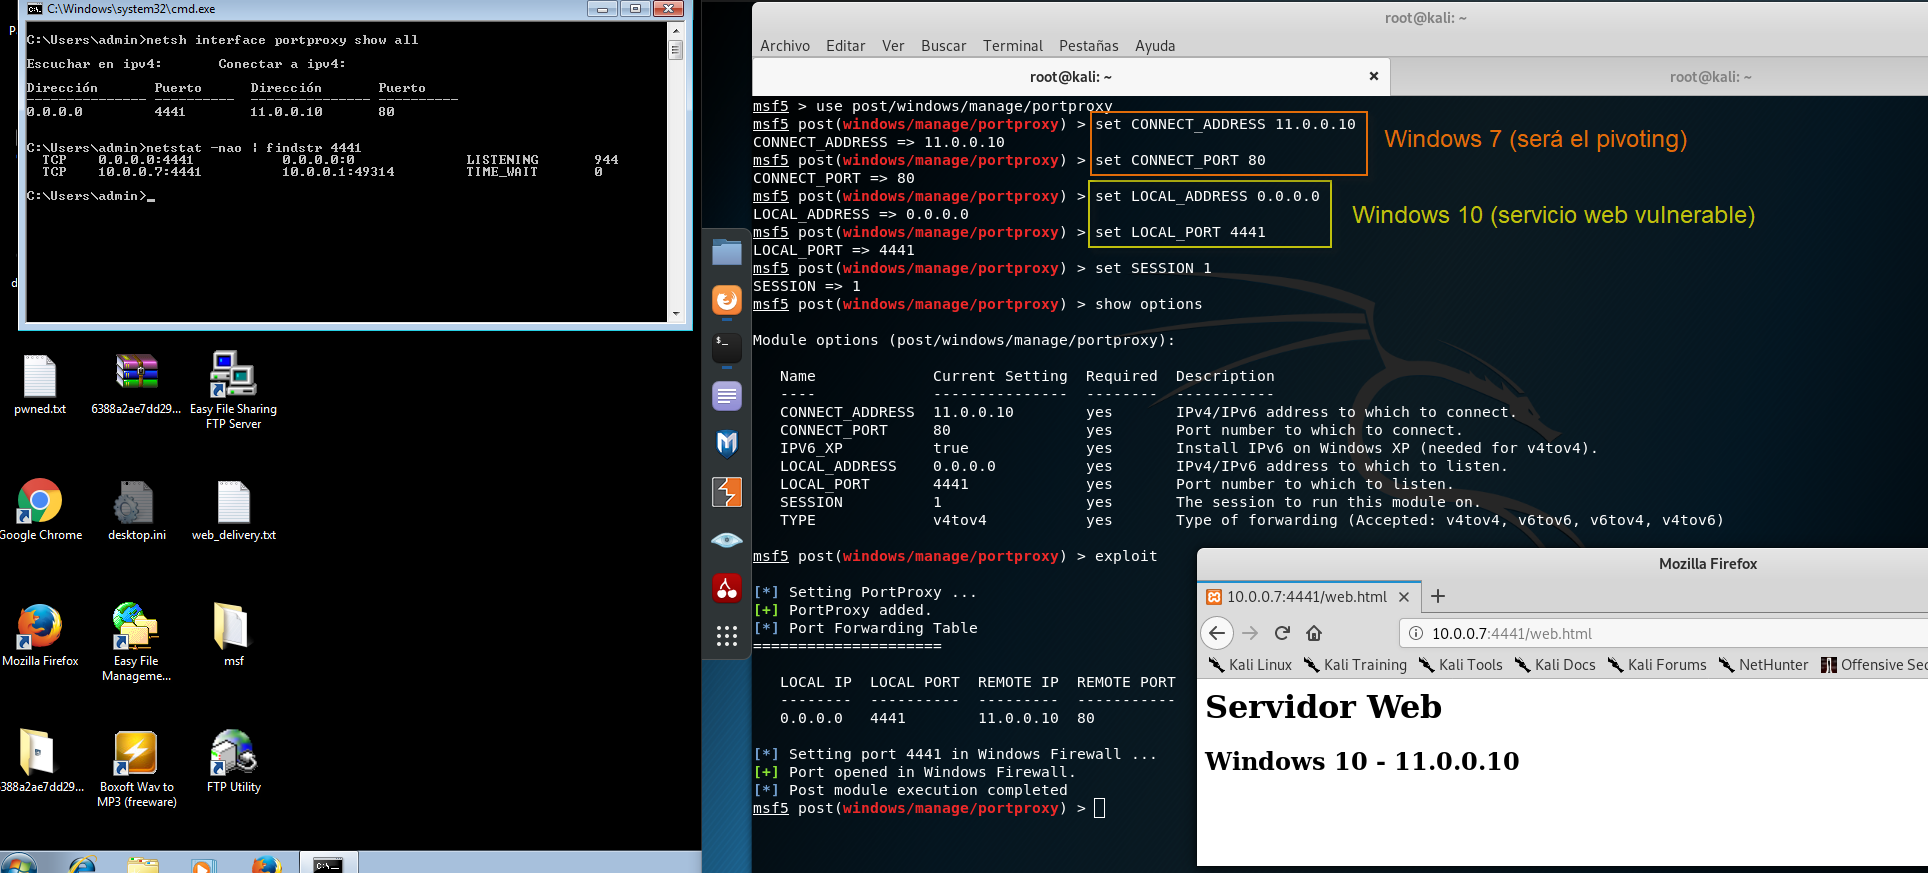The width and height of the screenshot is (1928, 873).
Task: Open a new Firefox tab
Action: [x=1438, y=596]
